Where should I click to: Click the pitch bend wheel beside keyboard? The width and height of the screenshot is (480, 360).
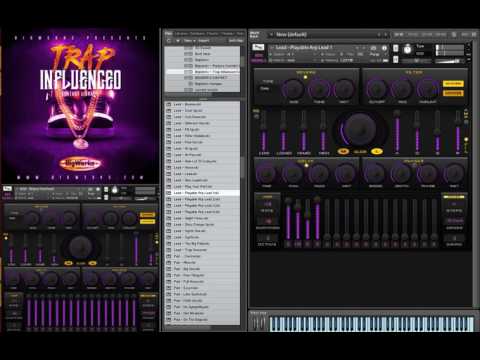click(255, 323)
